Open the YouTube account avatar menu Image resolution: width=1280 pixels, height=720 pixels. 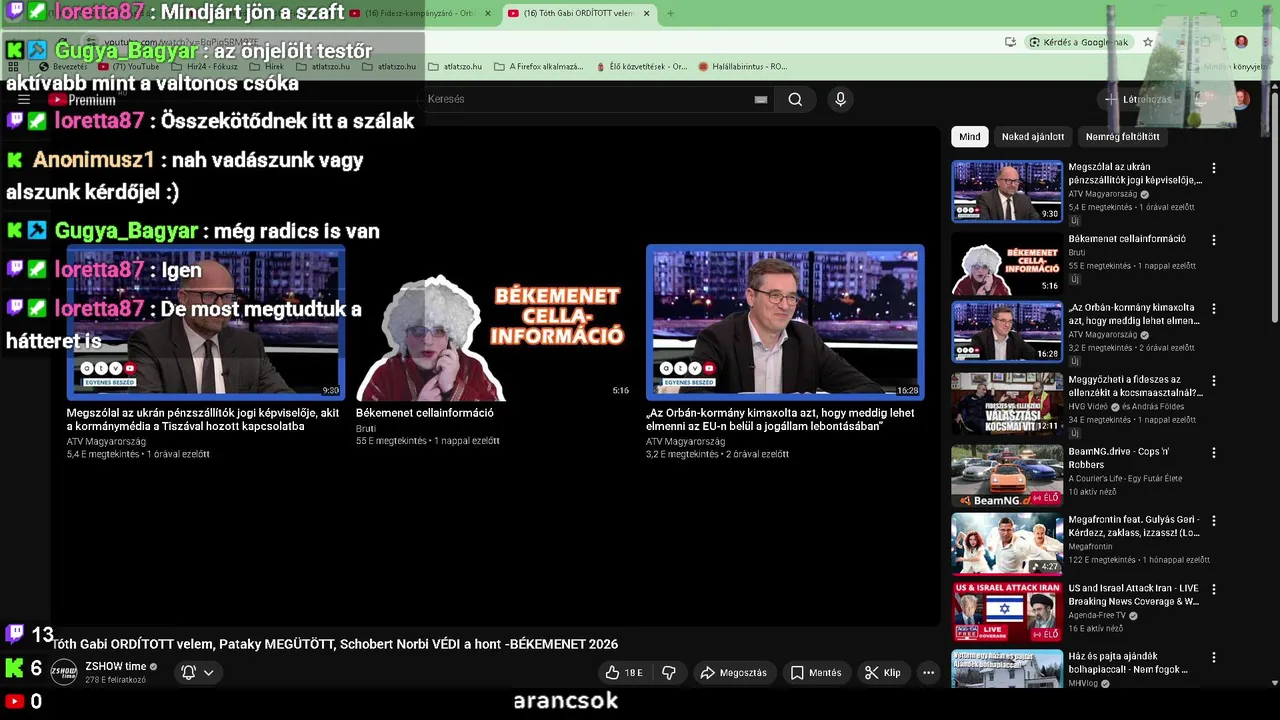pos(1241,99)
